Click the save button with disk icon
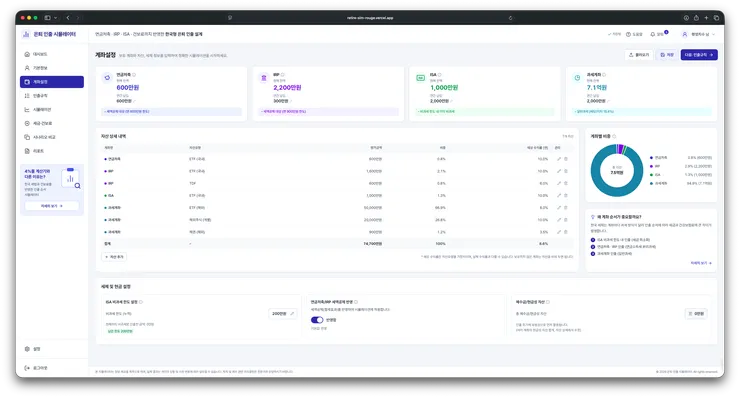Image resolution: width=740 pixels, height=398 pixels. (667, 55)
